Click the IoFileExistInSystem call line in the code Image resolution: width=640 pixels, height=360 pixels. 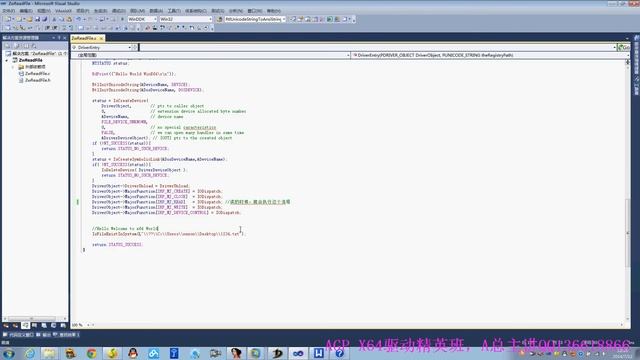coord(169,234)
